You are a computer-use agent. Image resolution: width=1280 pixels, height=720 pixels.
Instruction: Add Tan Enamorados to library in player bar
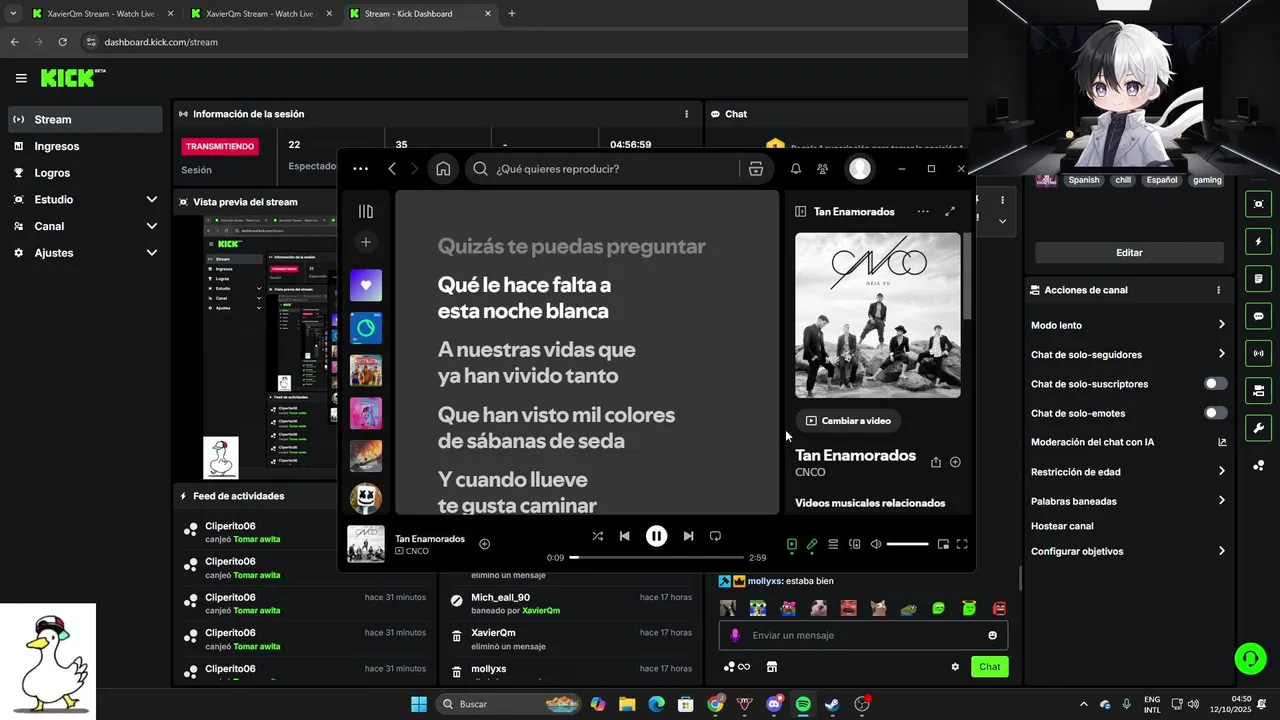point(484,544)
